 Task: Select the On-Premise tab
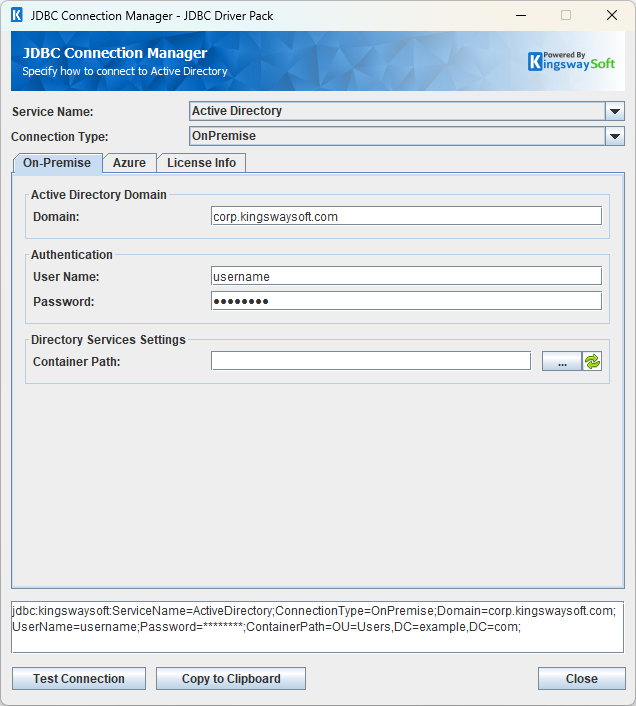[57, 163]
